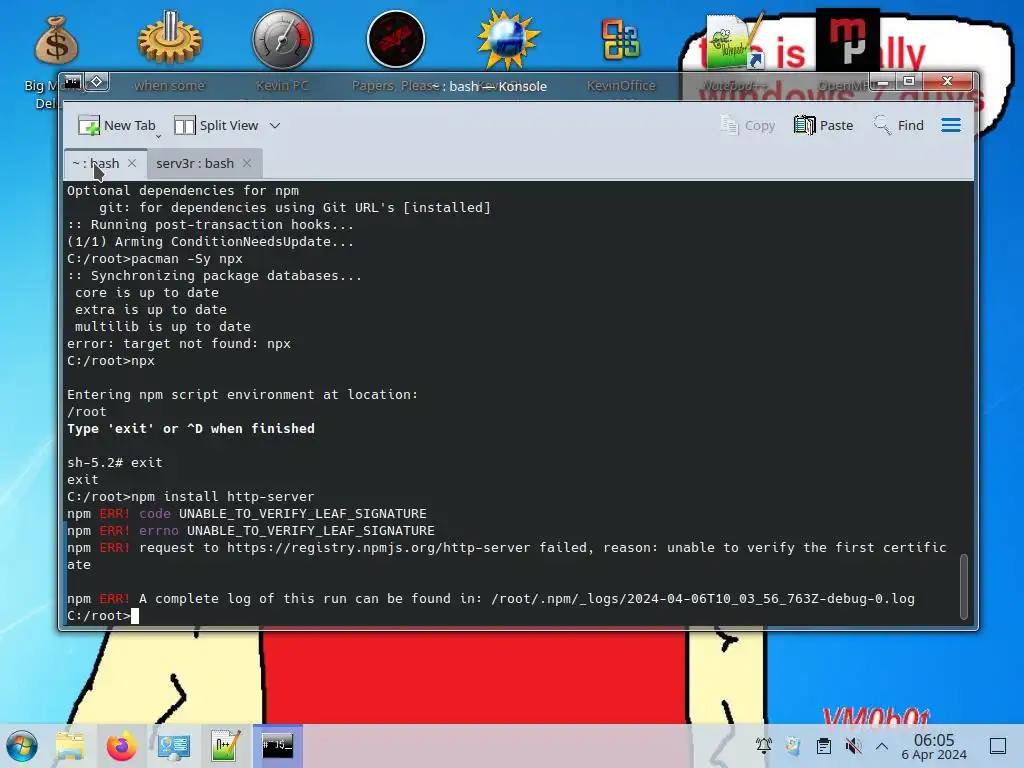The height and width of the screenshot is (768, 1024).
Task: Click the 'Type exit or ^D when finished' line
Action: (x=191, y=429)
